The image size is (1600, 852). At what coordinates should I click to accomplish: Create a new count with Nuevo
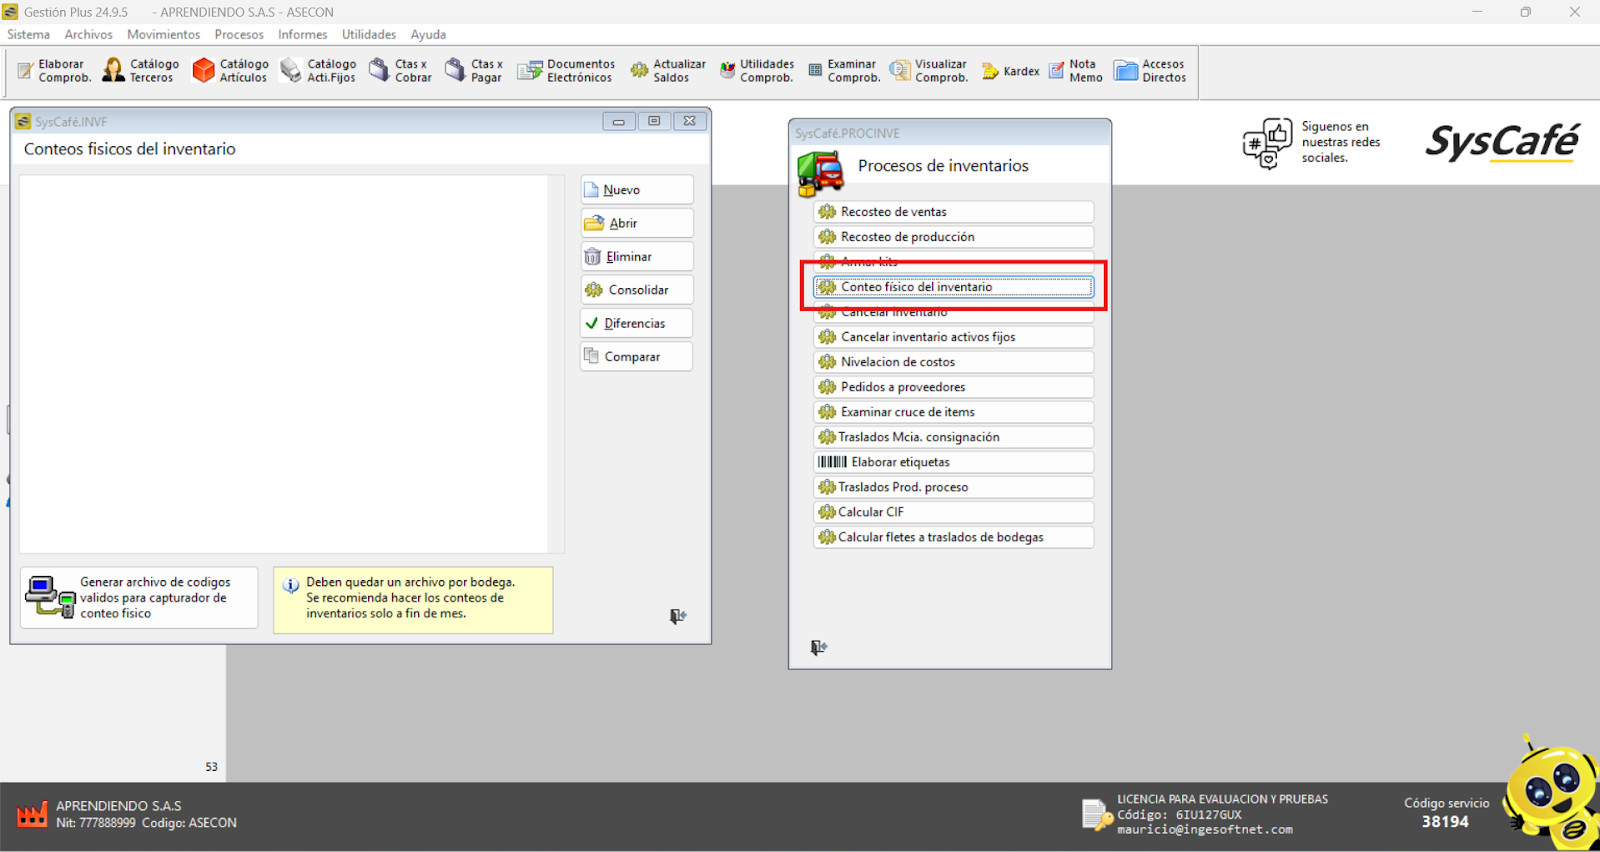coord(637,190)
